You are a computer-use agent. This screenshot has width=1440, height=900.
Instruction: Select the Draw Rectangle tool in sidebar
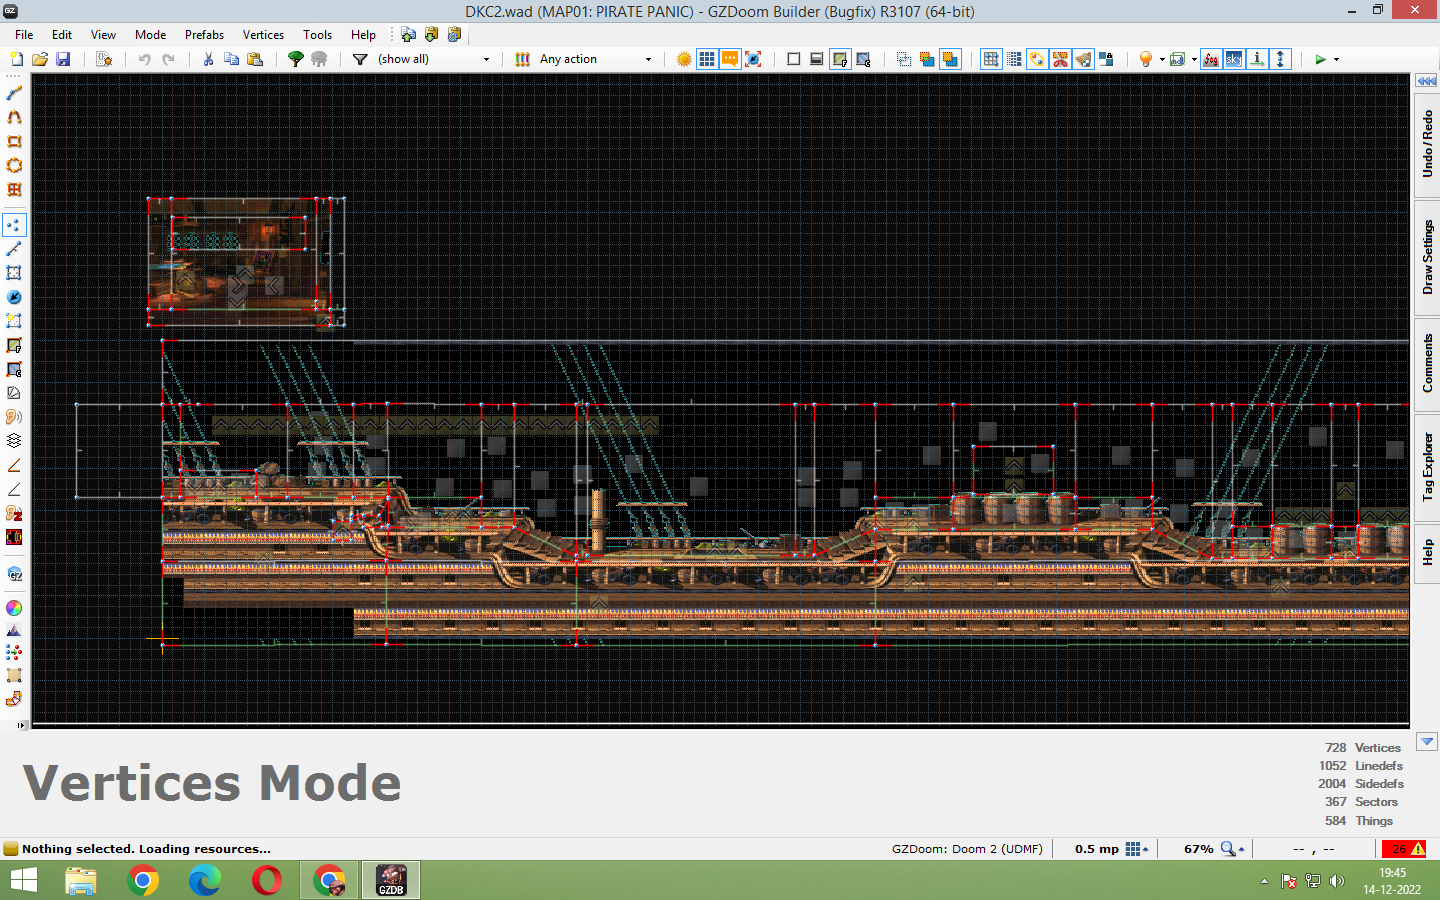14,141
